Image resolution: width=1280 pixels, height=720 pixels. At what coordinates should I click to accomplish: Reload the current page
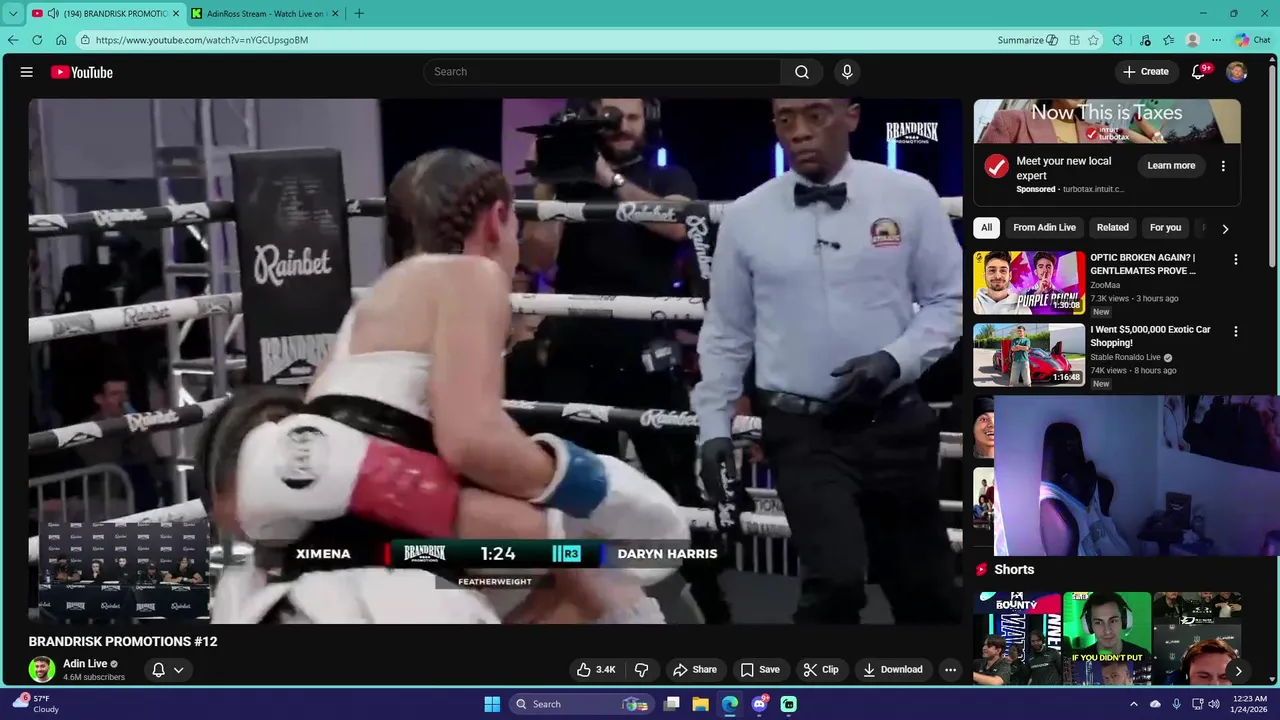pos(37,40)
